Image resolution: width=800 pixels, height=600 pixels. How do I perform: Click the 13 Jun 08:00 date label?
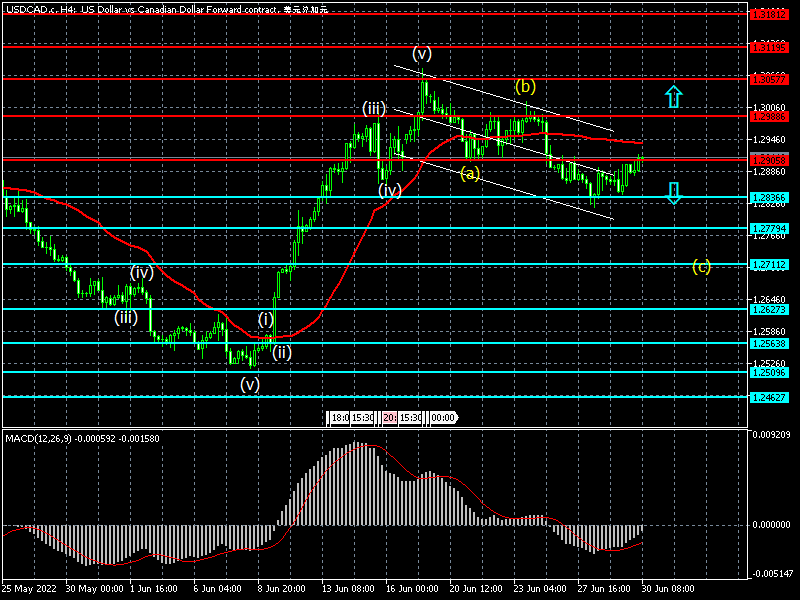[x=348, y=589]
